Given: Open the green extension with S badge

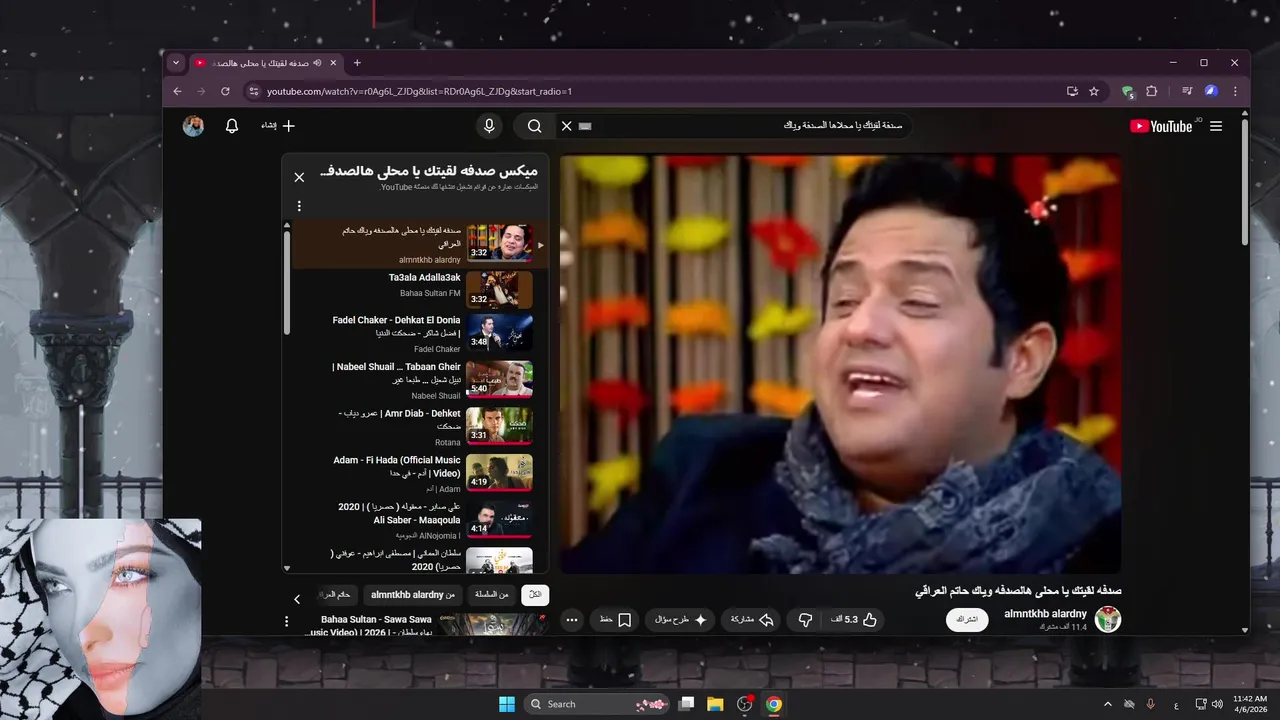Looking at the screenshot, I should [x=1128, y=91].
